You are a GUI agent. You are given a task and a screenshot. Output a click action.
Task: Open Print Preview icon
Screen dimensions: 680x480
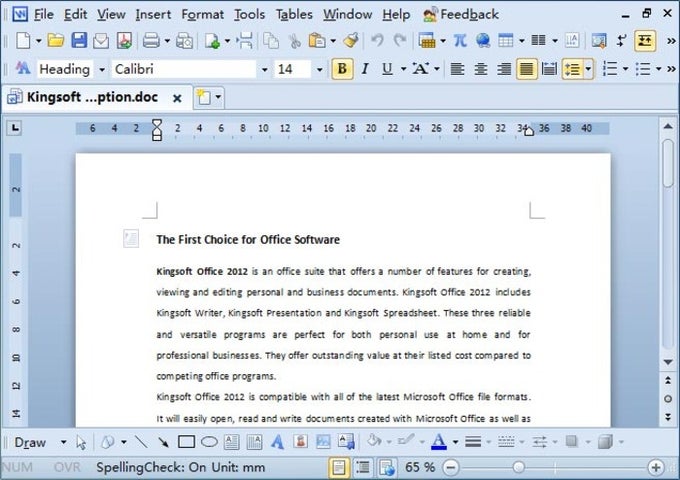(x=184, y=41)
